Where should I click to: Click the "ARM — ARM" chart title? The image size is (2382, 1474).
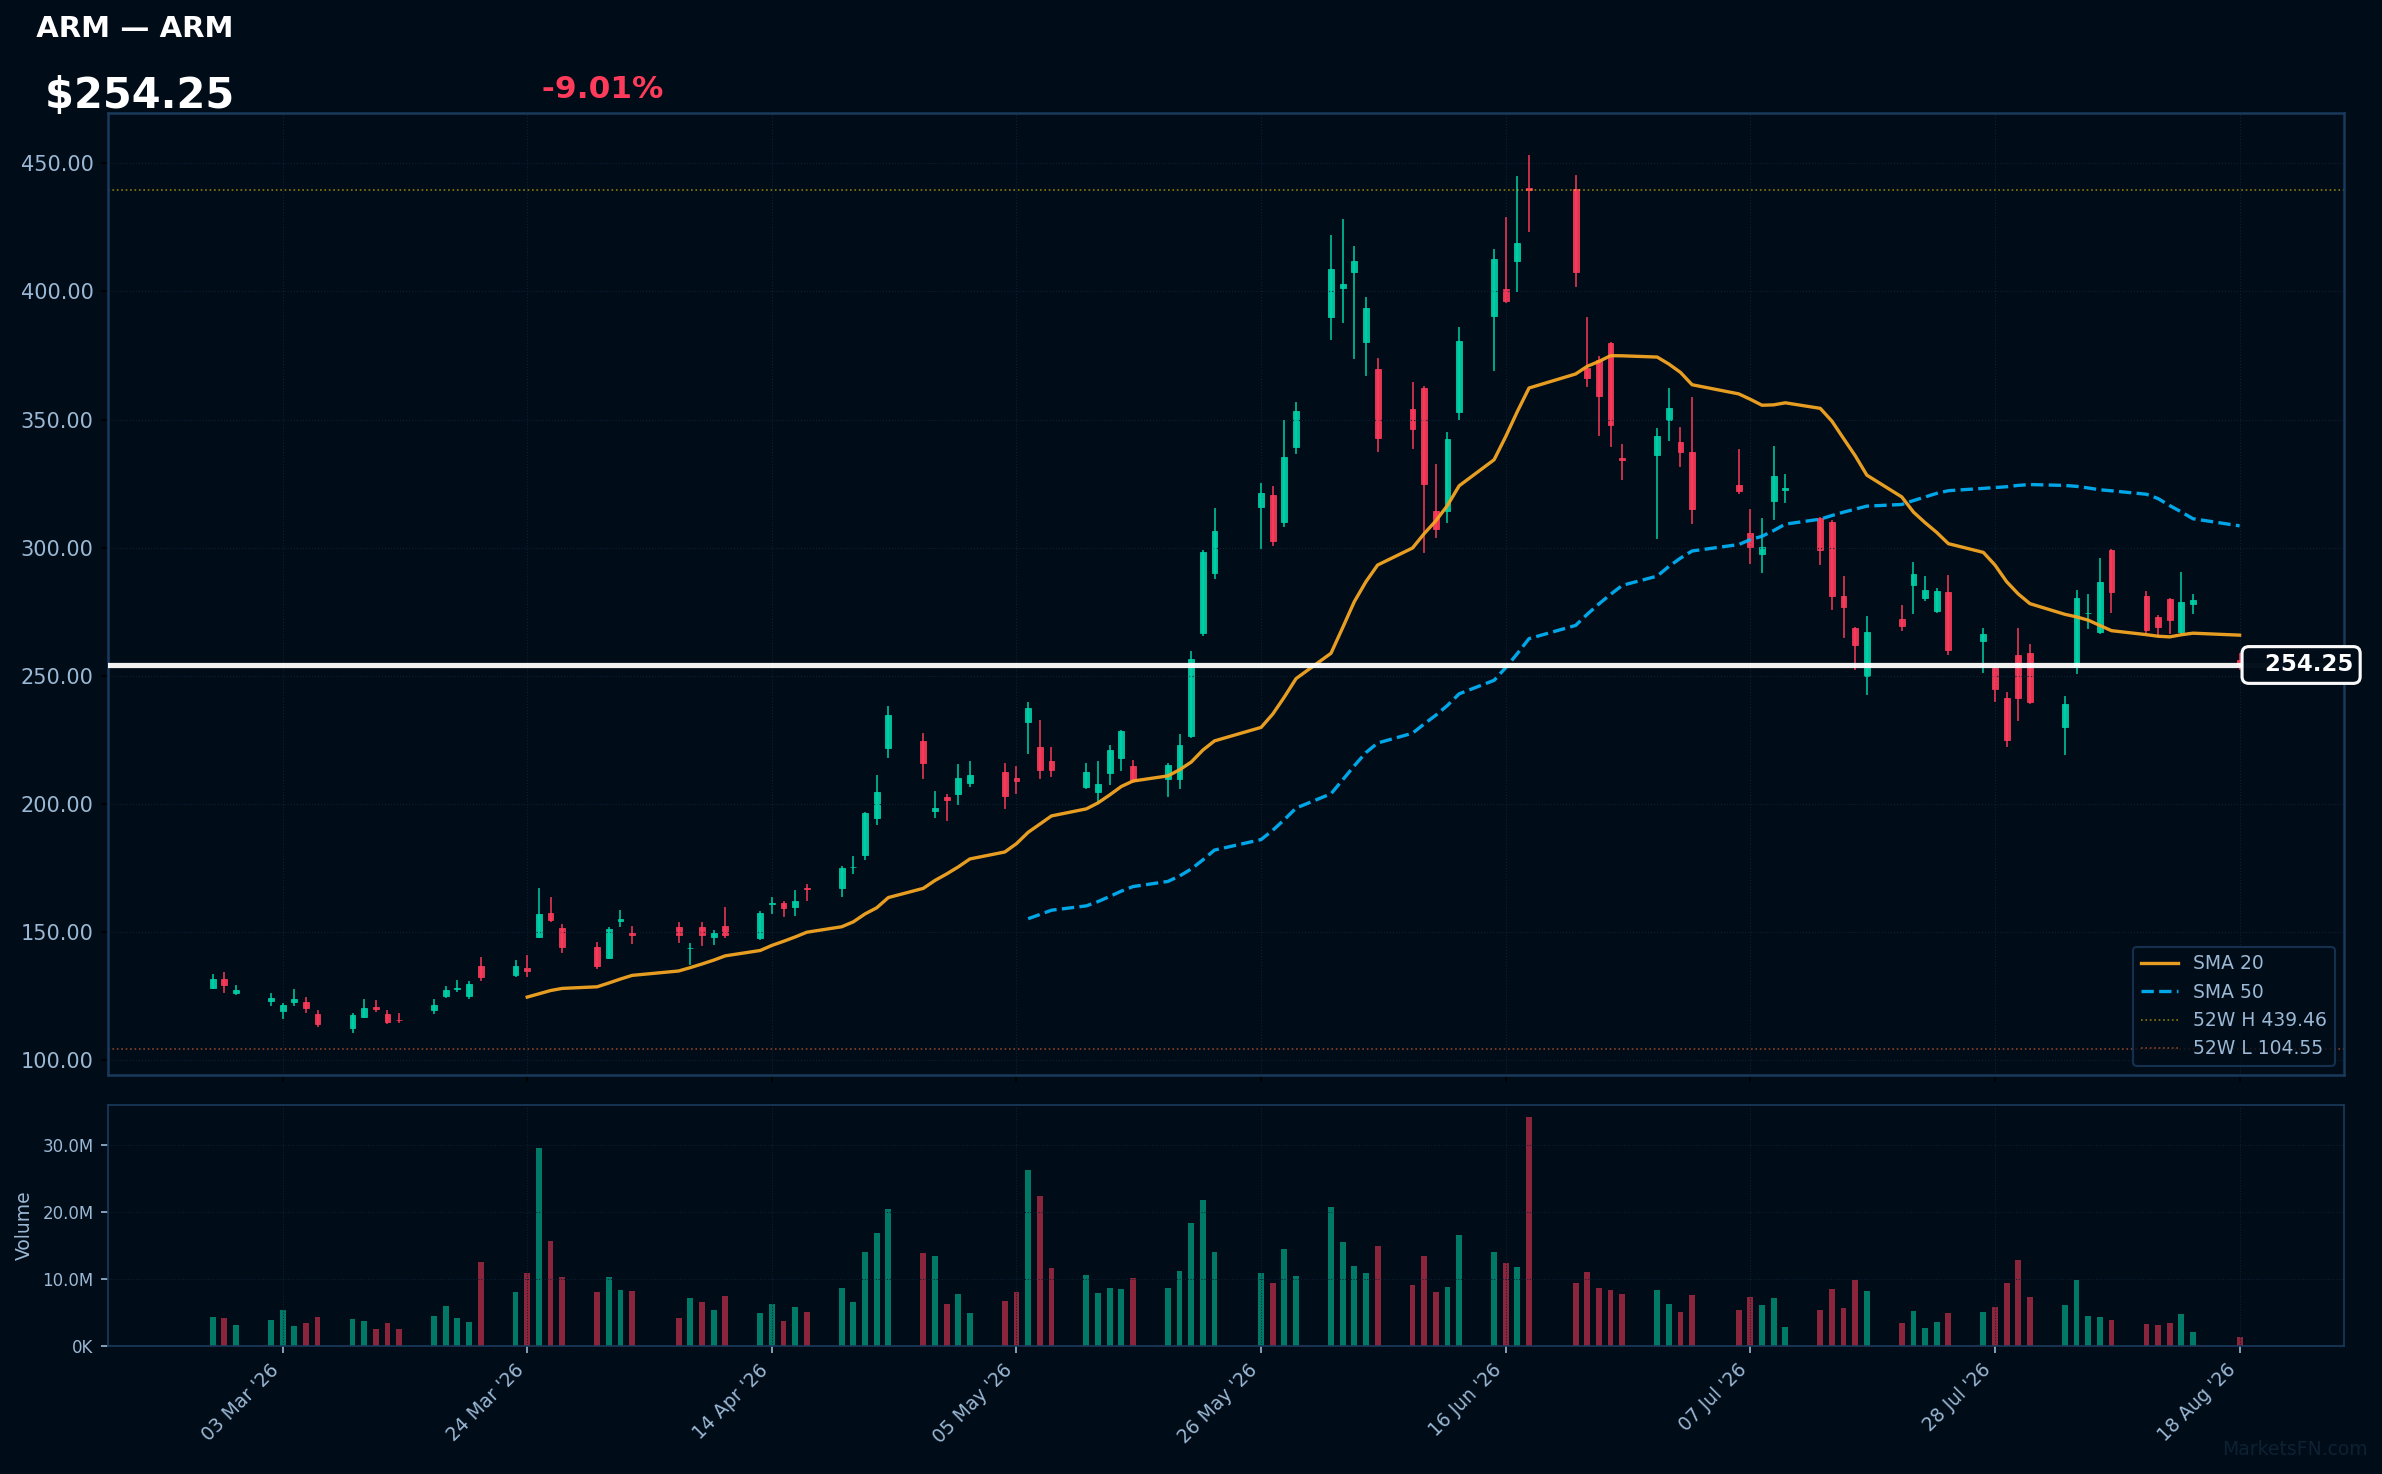[x=134, y=28]
